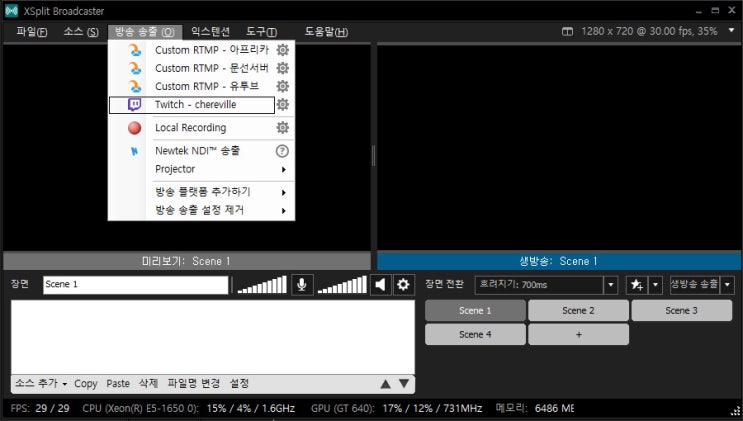Click the add transition star icon
The width and height of the screenshot is (743, 421).
click(x=637, y=285)
